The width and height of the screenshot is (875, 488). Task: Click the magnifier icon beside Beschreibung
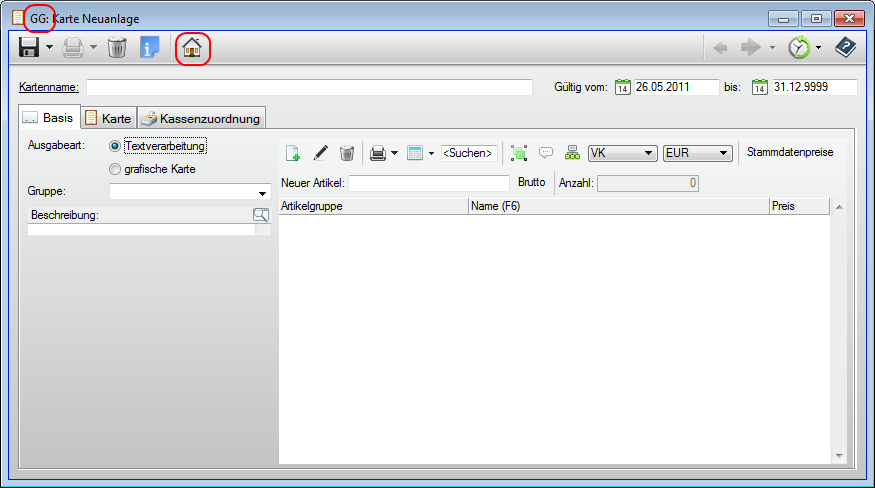pos(261,214)
